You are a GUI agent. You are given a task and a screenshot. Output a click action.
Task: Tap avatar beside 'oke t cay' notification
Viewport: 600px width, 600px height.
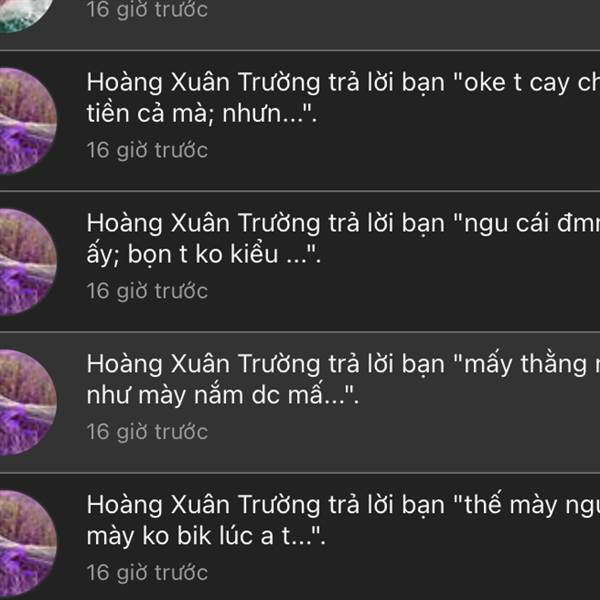pos(27,121)
